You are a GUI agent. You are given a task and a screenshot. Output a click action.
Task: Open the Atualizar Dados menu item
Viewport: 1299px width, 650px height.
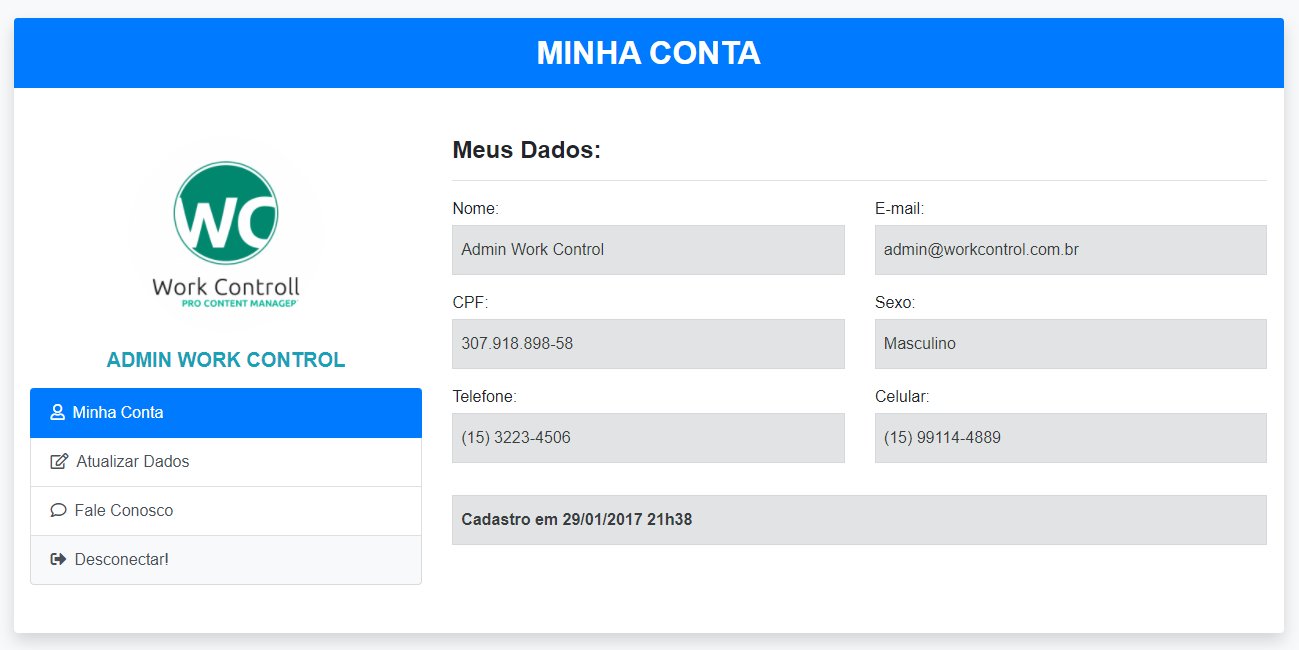tap(226, 462)
